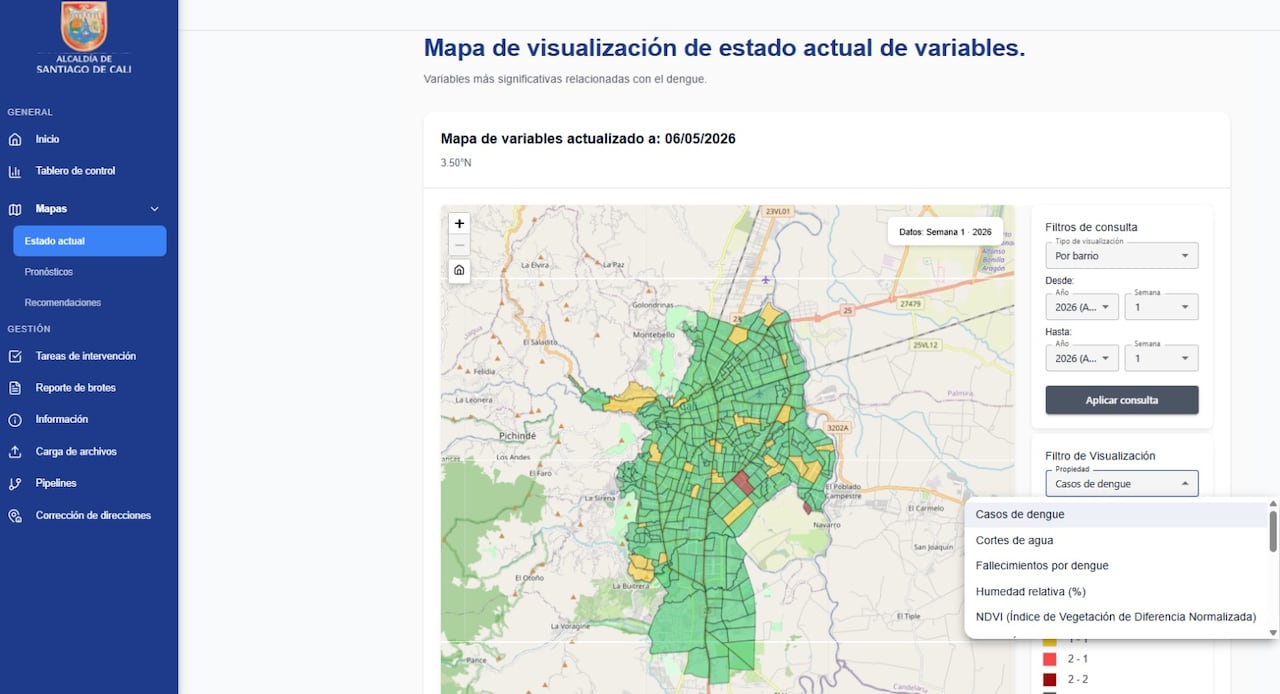Click the Corrección de direcciones location icon
This screenshot has height=694, width=1280.
coord(15,516)
